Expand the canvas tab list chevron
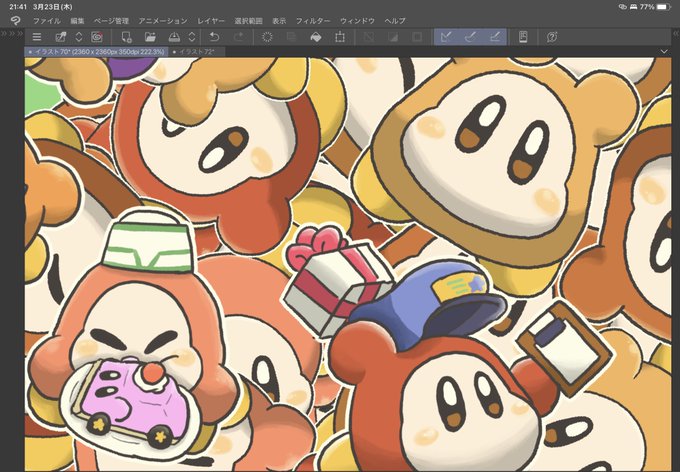Screen dimensions: 680x472 click(664, 52)
